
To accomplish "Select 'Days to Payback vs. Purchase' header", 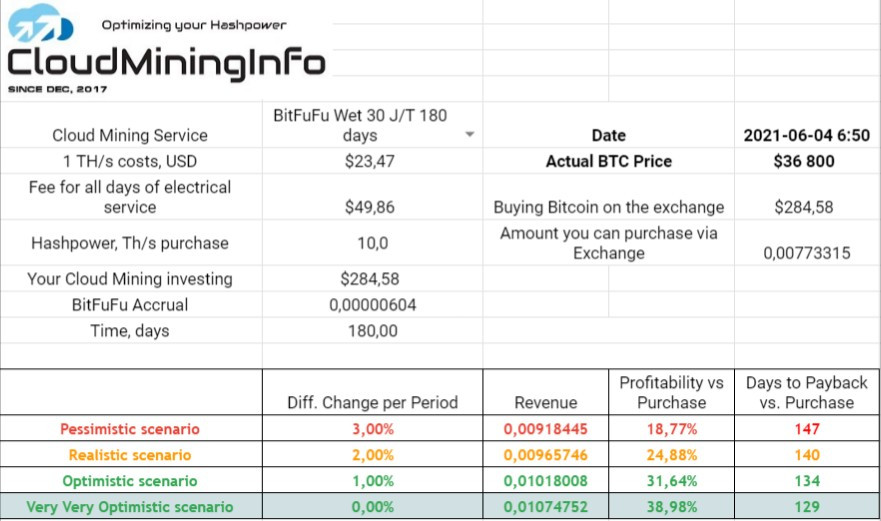I will point(807,392).
